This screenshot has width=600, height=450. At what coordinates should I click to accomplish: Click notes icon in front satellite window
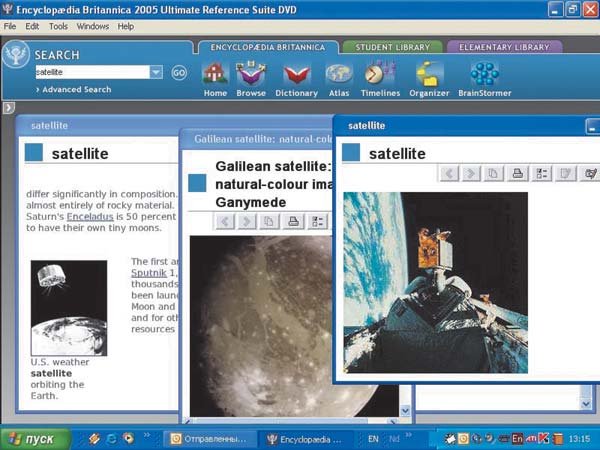[566, 174]
